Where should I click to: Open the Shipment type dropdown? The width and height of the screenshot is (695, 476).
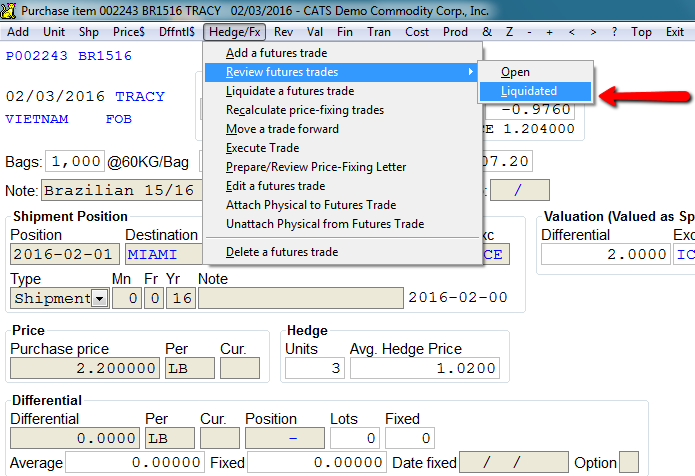(100, 298)
